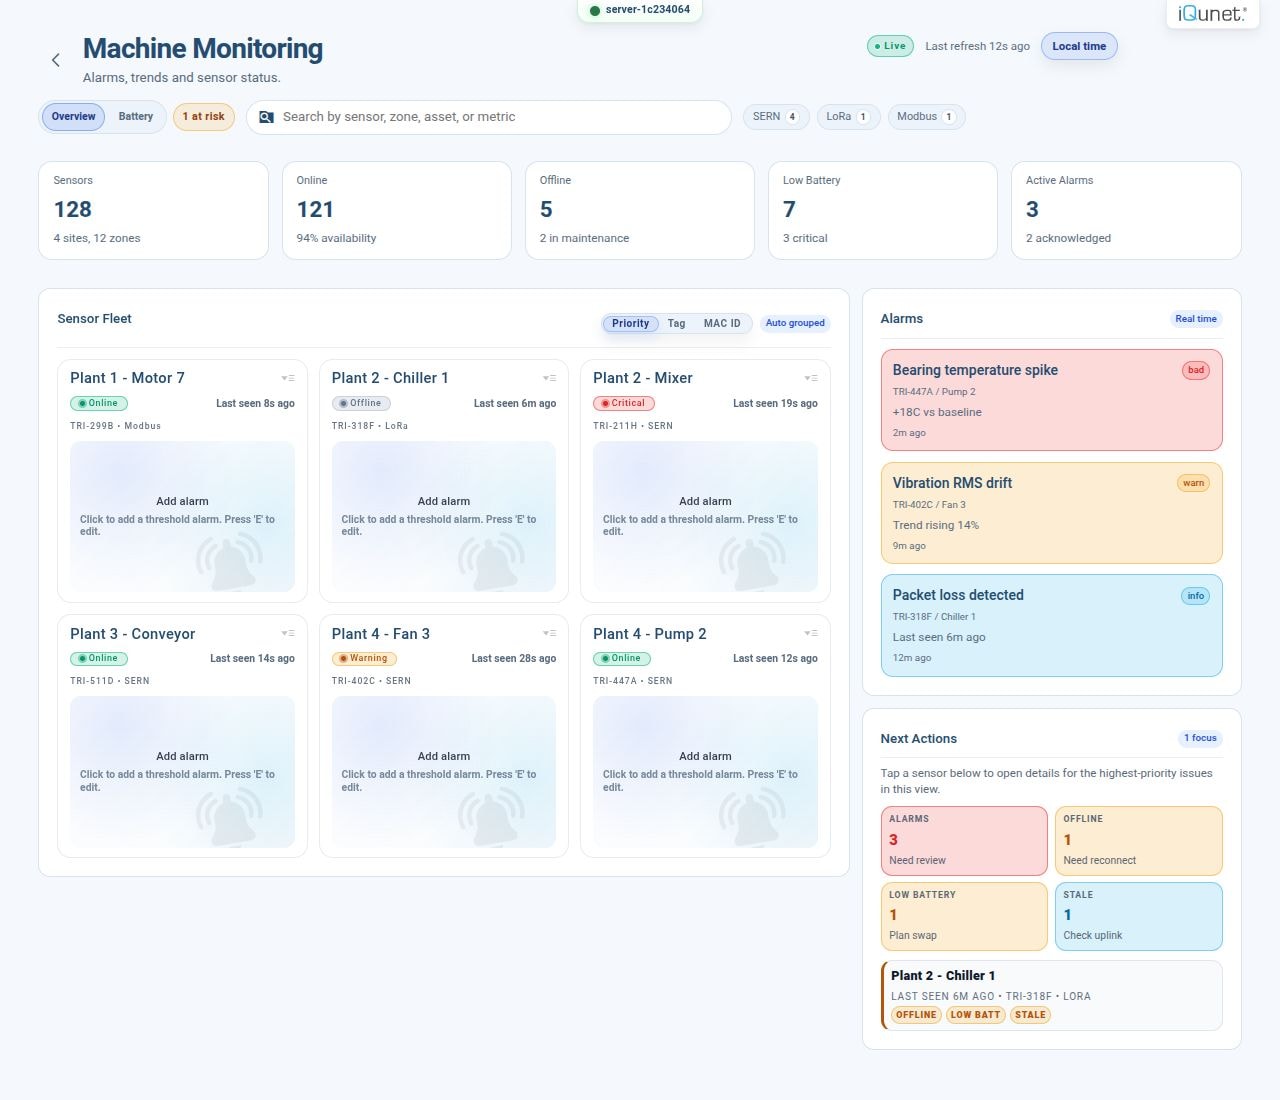The height and width of the screenshot is (1100, 1280).
Task: Click the sensor search input field
Action: pyautogui.click(x=489, y=117)
